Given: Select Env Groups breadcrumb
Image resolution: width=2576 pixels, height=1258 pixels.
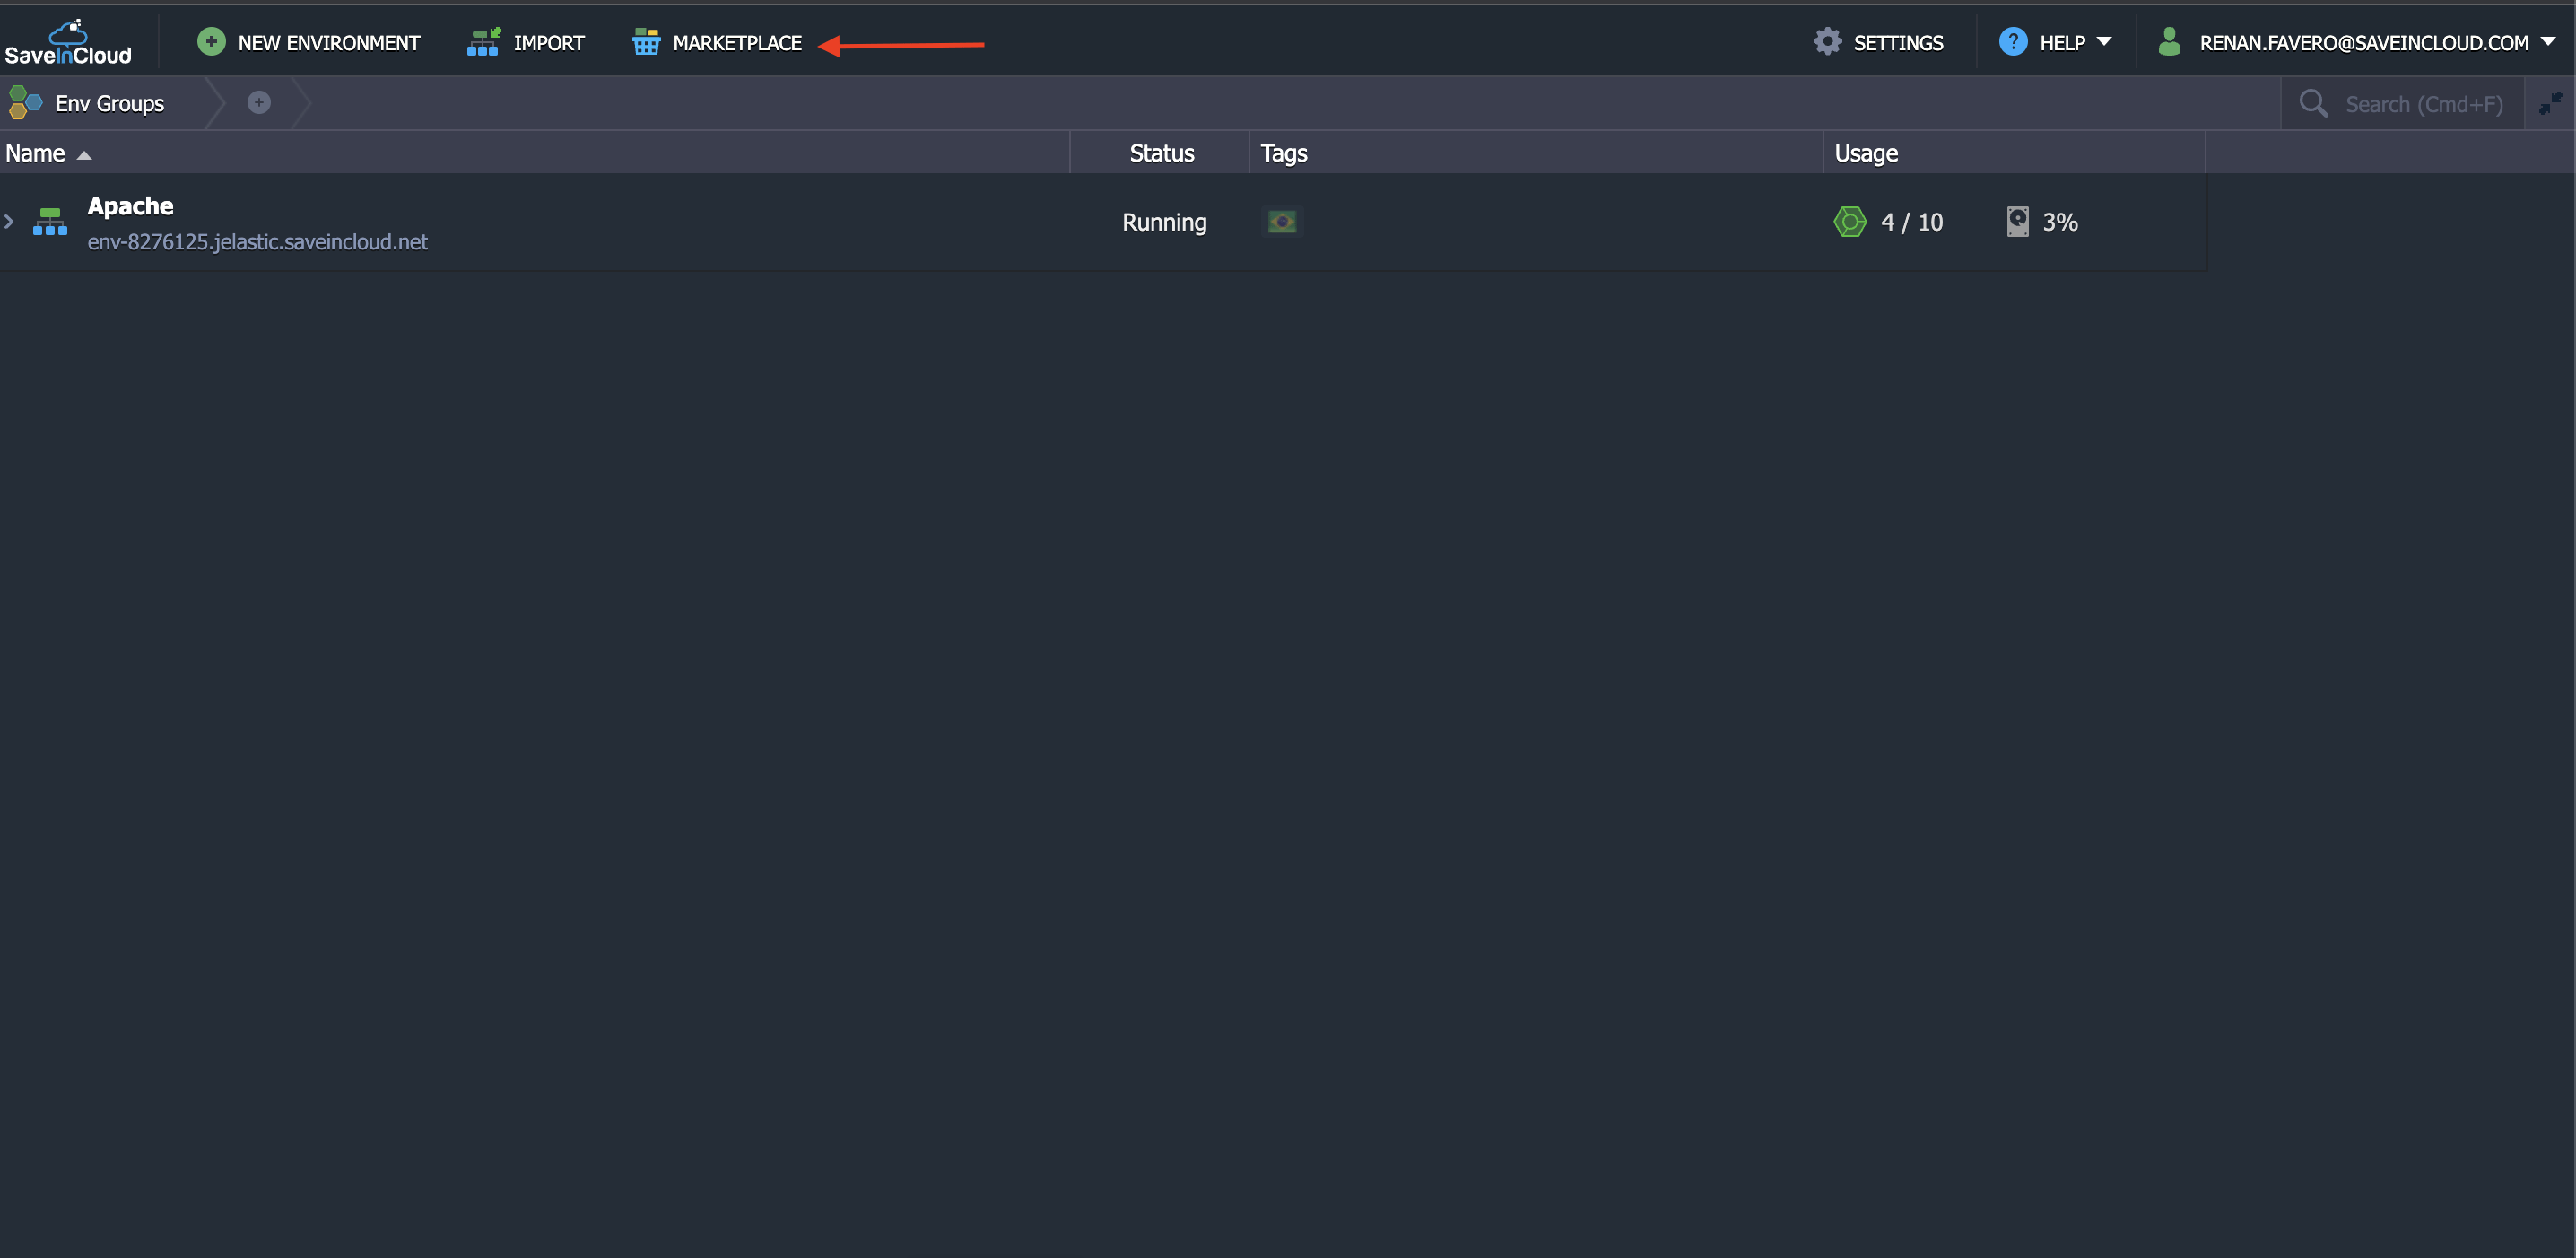Looking at the screenshot, I should [x=109, y=104].
